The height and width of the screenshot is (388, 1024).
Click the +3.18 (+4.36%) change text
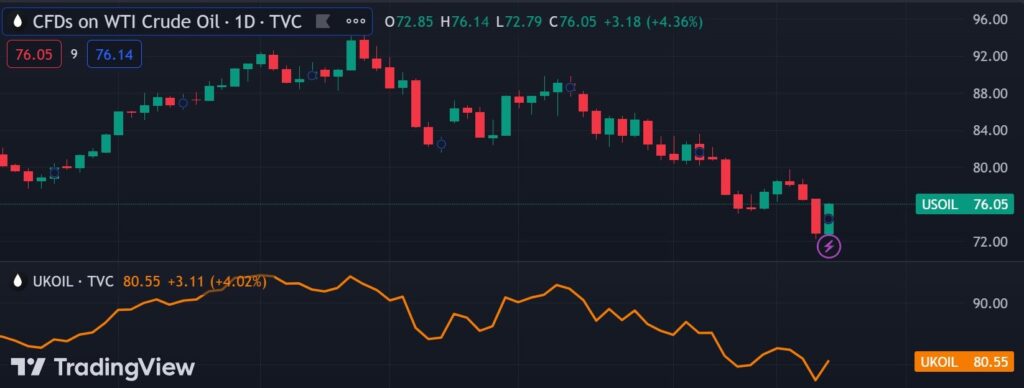653,22
